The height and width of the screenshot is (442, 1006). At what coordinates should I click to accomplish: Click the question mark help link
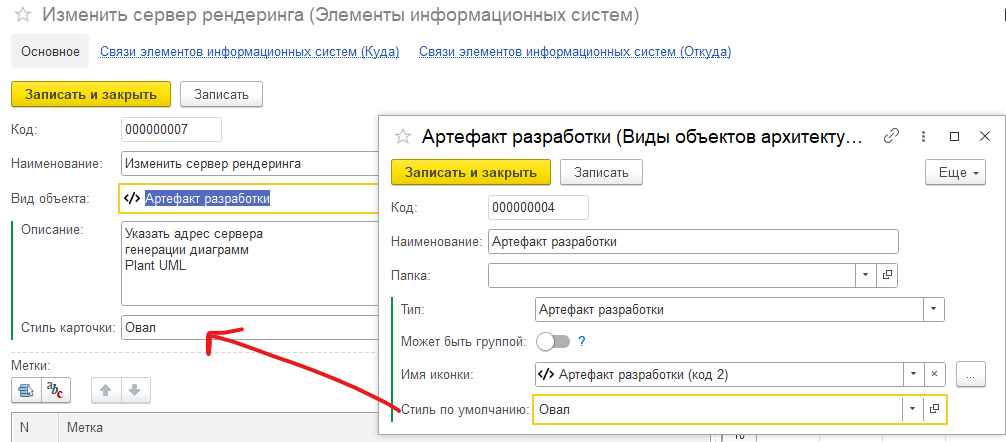[581, 341]
